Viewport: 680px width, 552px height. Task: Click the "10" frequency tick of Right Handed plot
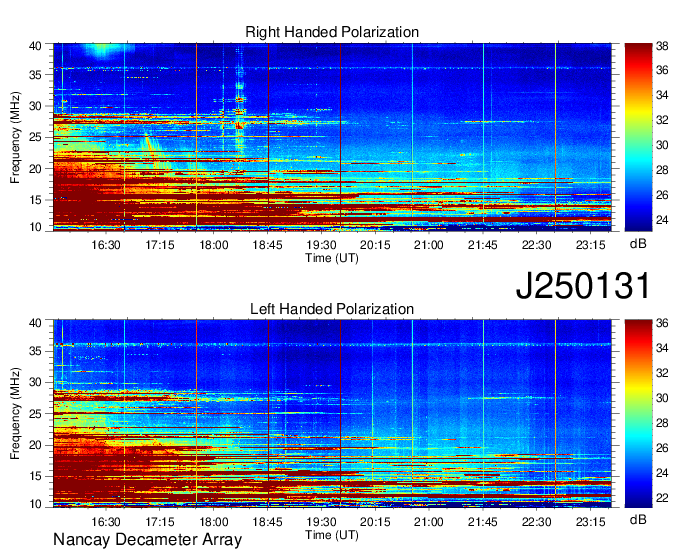[x=35, y=227]
